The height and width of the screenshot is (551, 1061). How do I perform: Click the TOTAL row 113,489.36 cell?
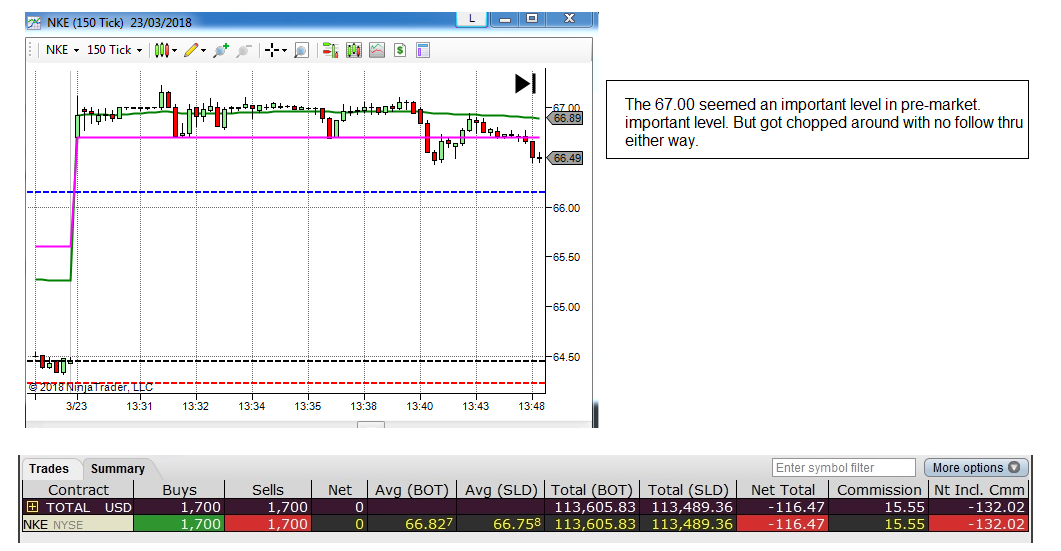tap(687, 507)
